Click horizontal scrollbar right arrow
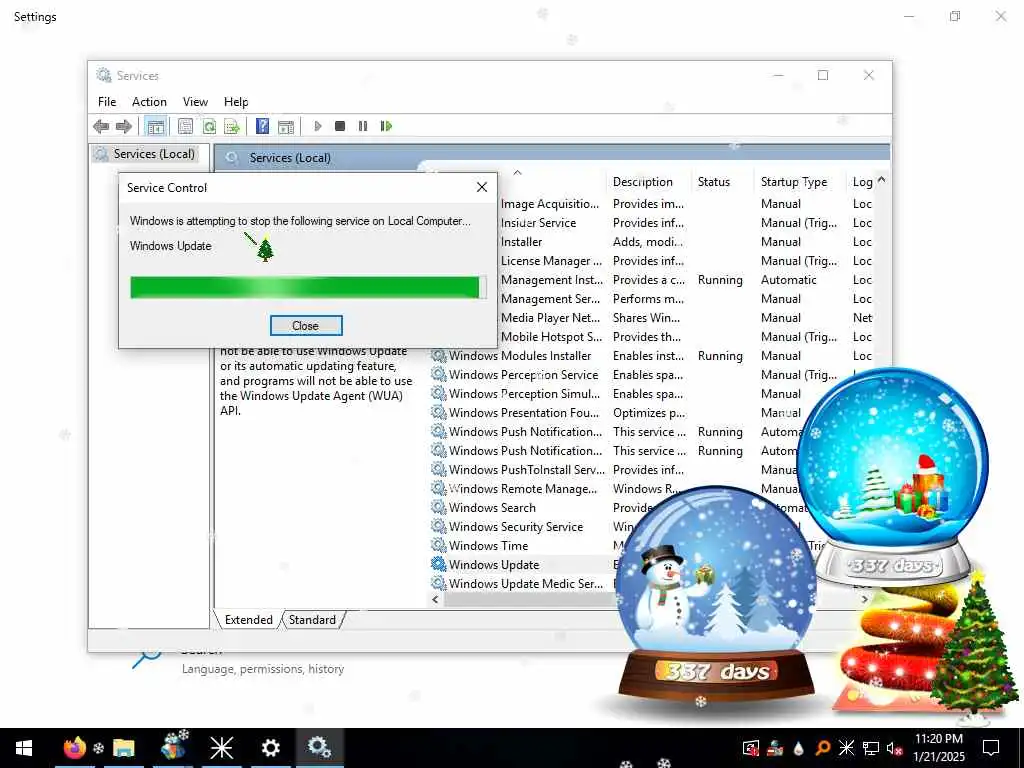 click(865, 600)
